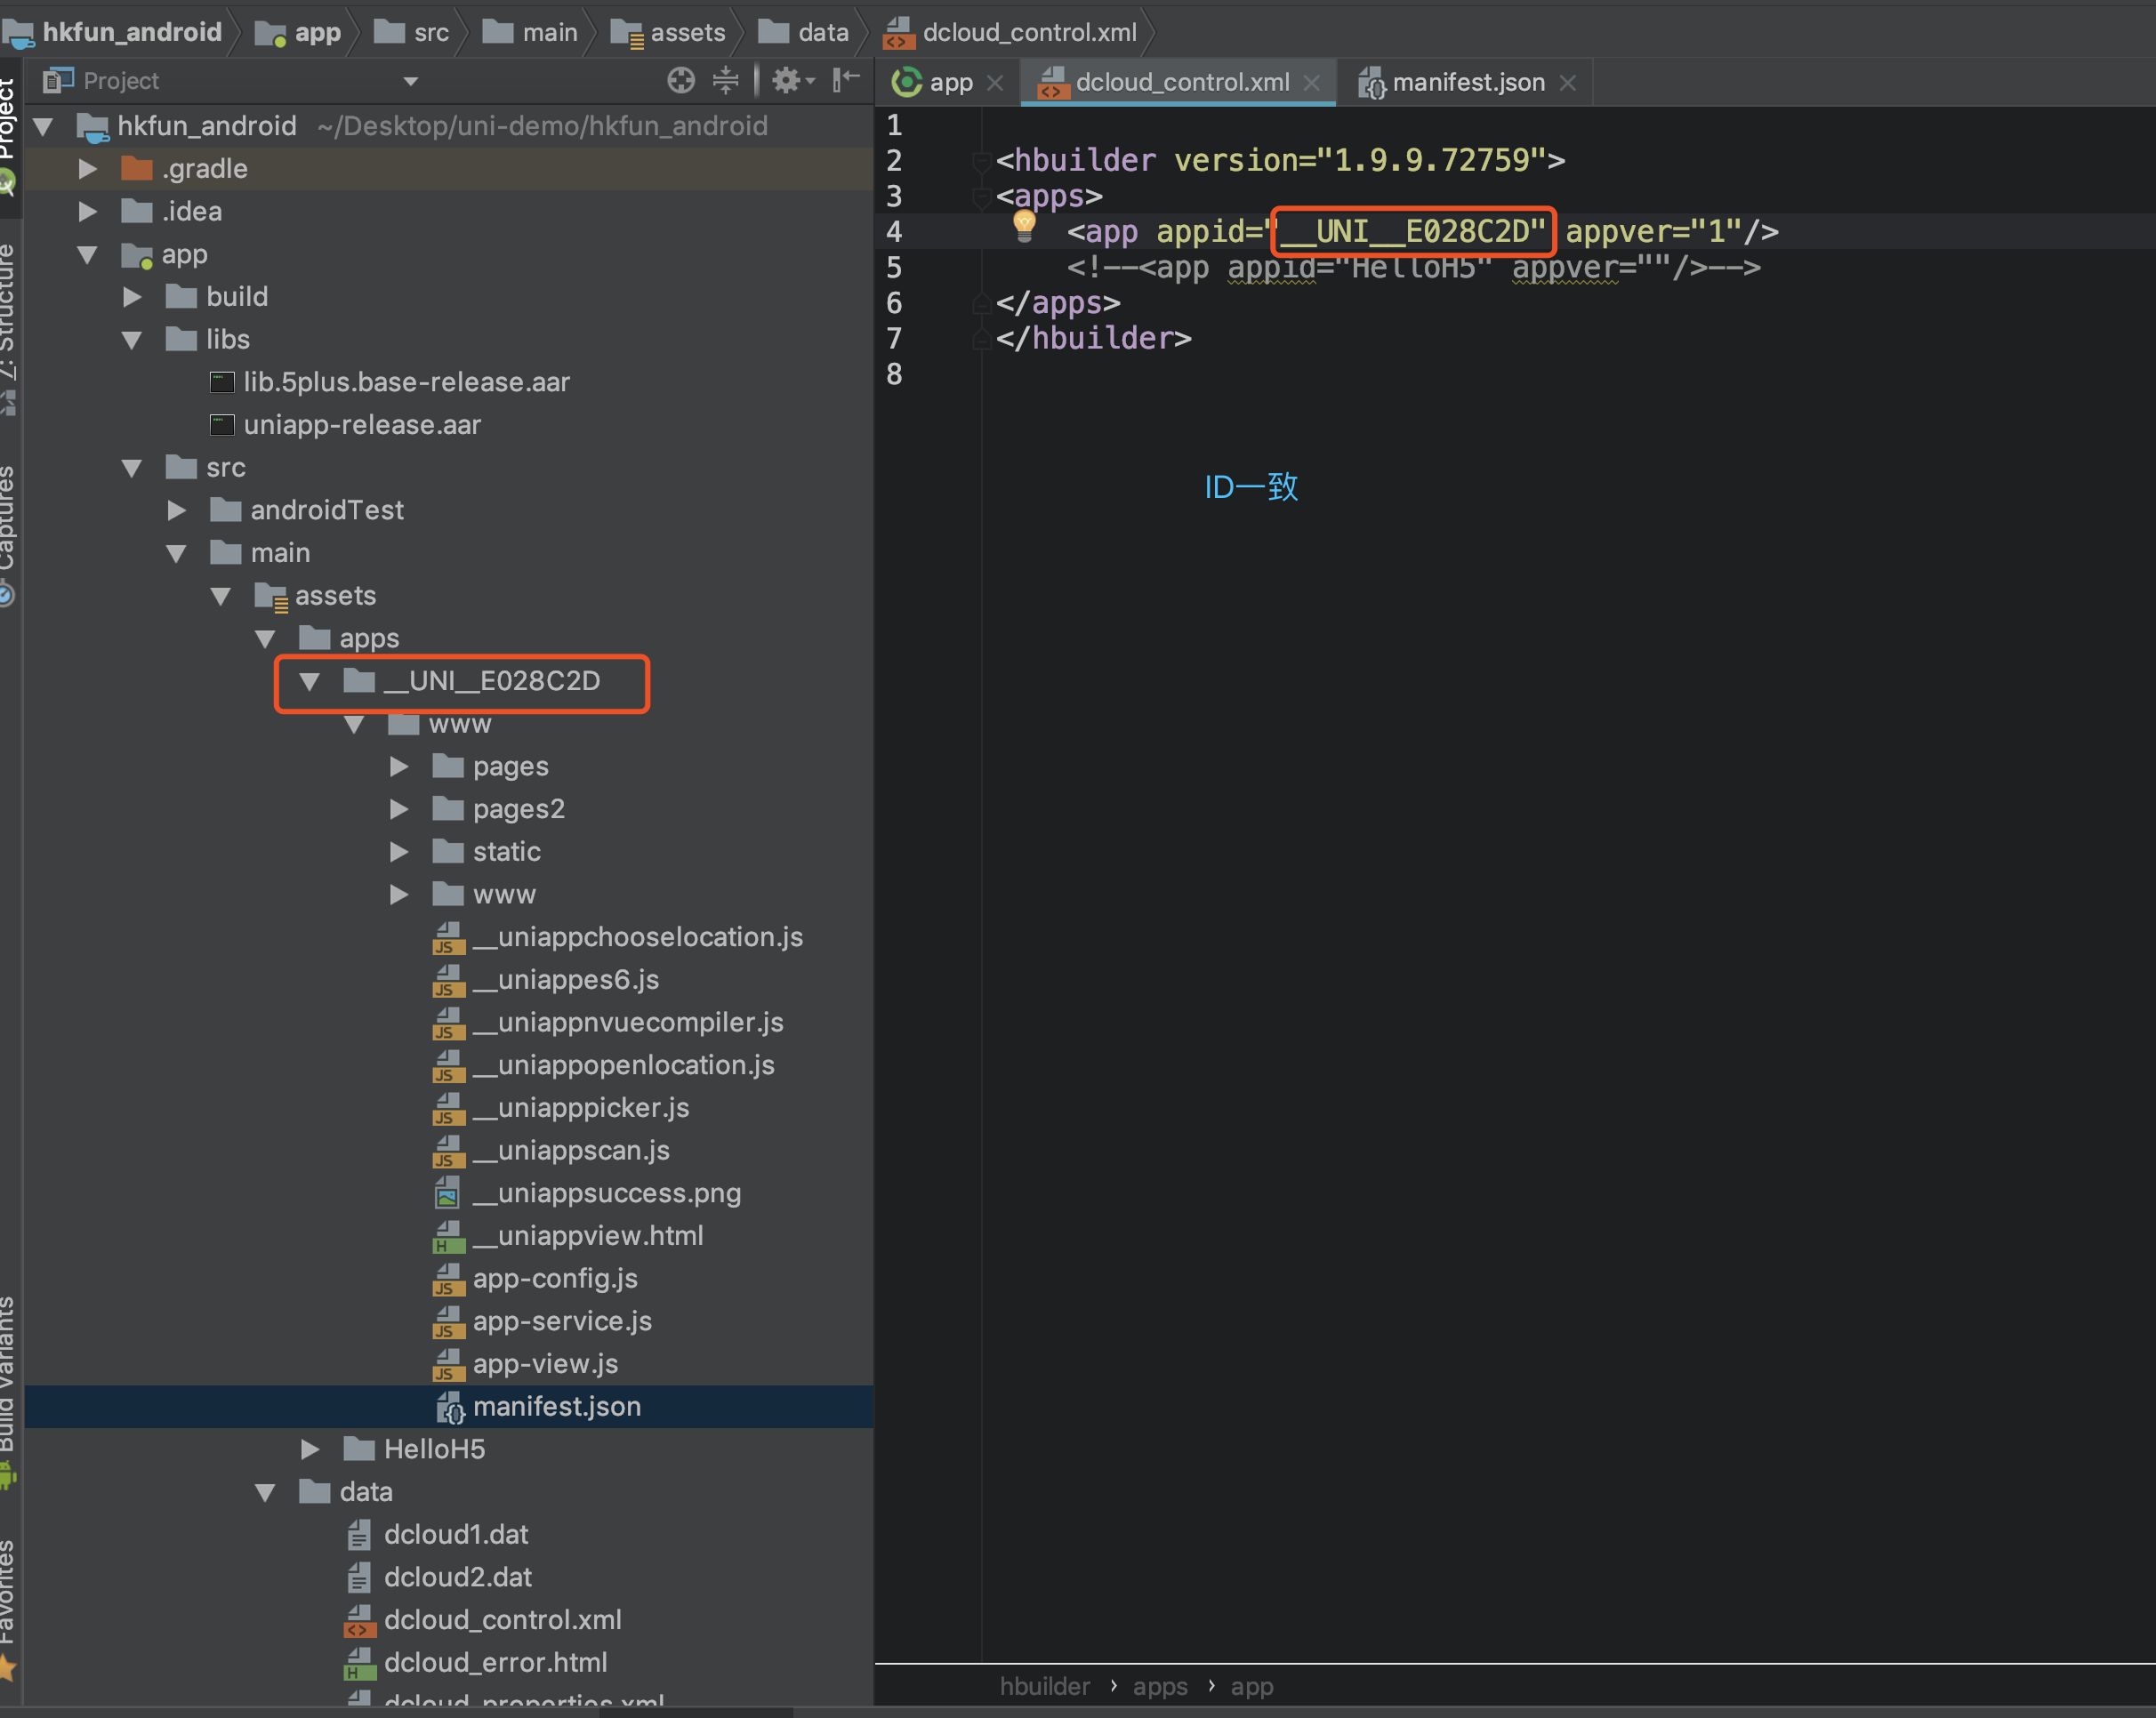Close the manifest.json editor tab
This screenshot has width=2156, height=1718.
point(1568,83)
